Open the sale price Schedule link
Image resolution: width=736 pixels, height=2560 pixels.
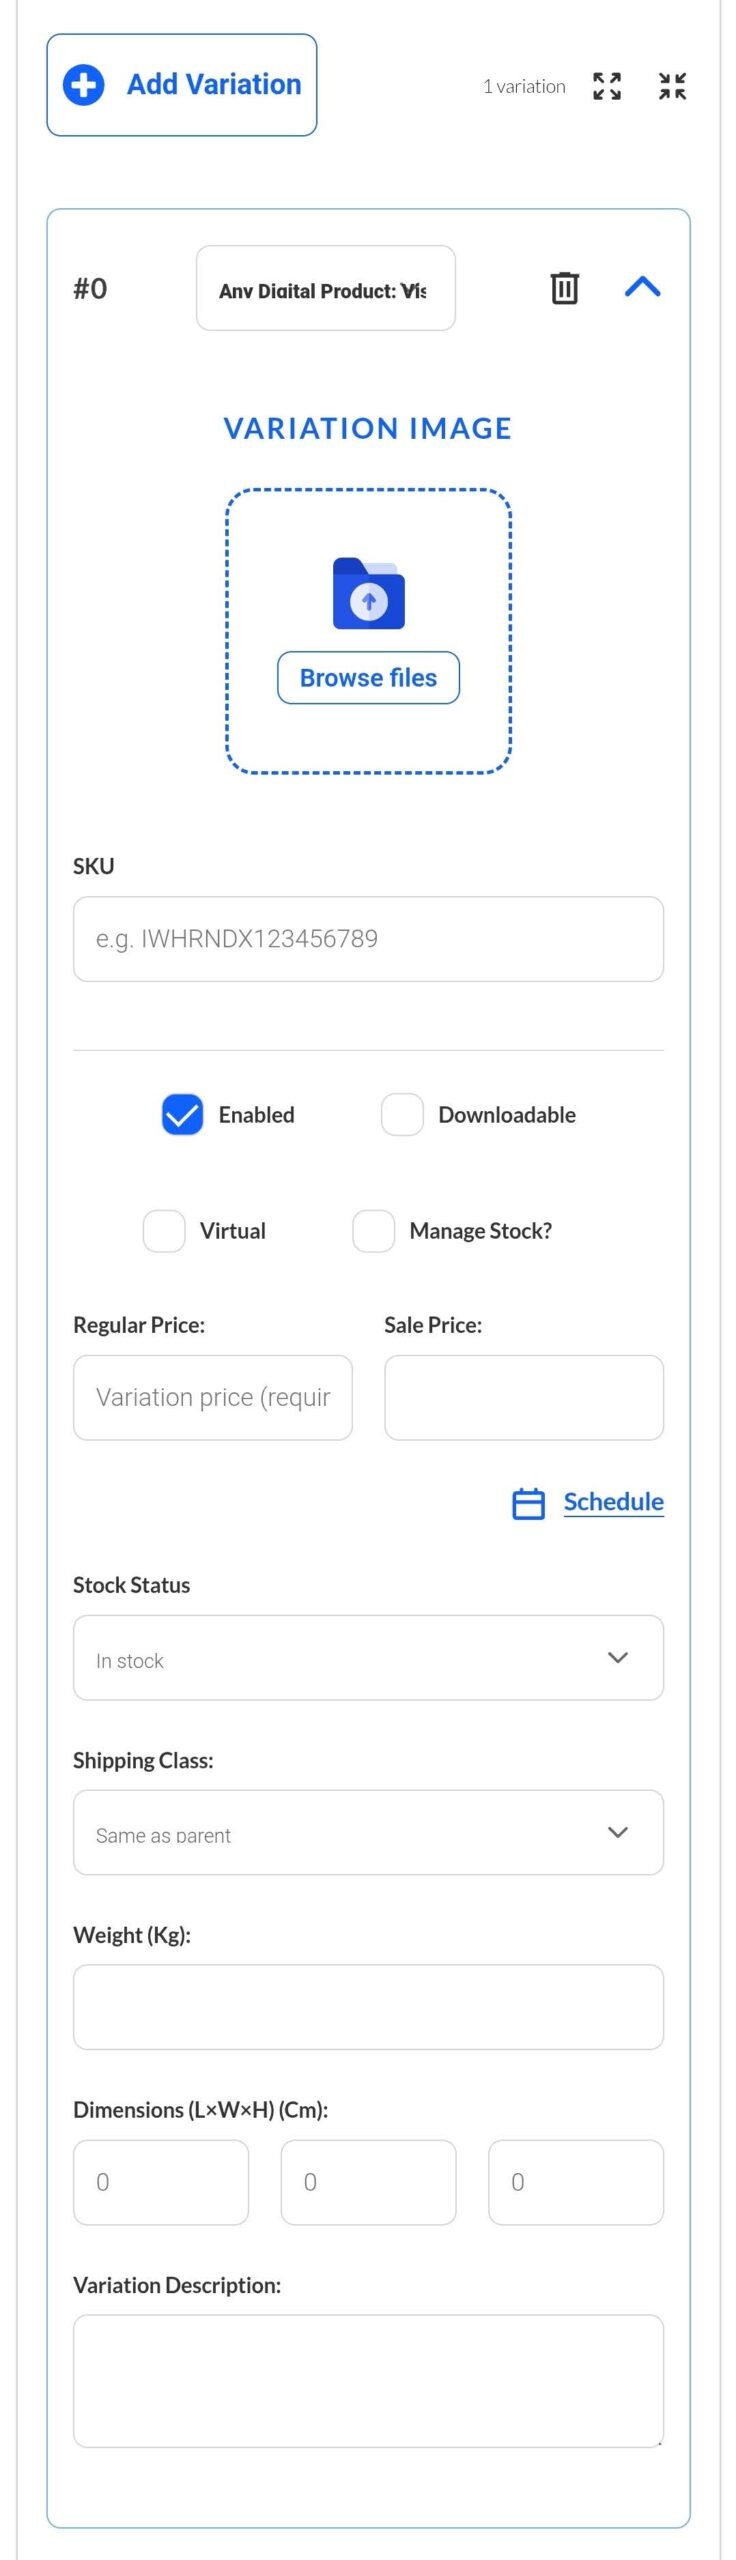[x=613, y=1502]
